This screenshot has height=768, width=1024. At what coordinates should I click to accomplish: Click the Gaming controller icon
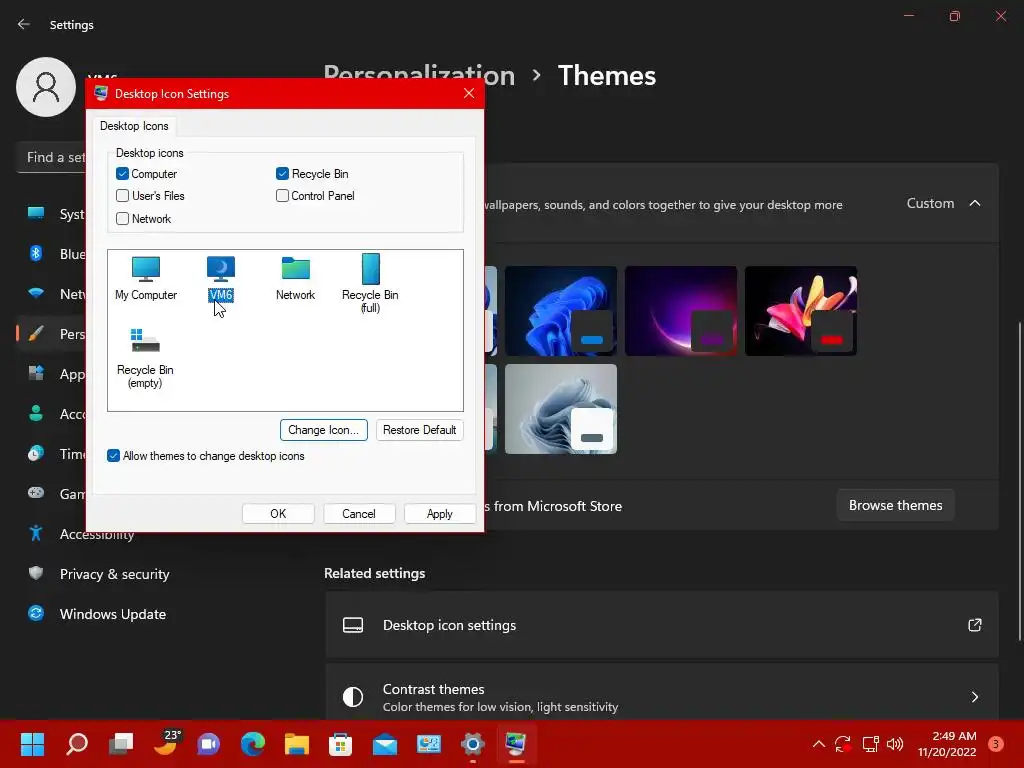[36, 493]
